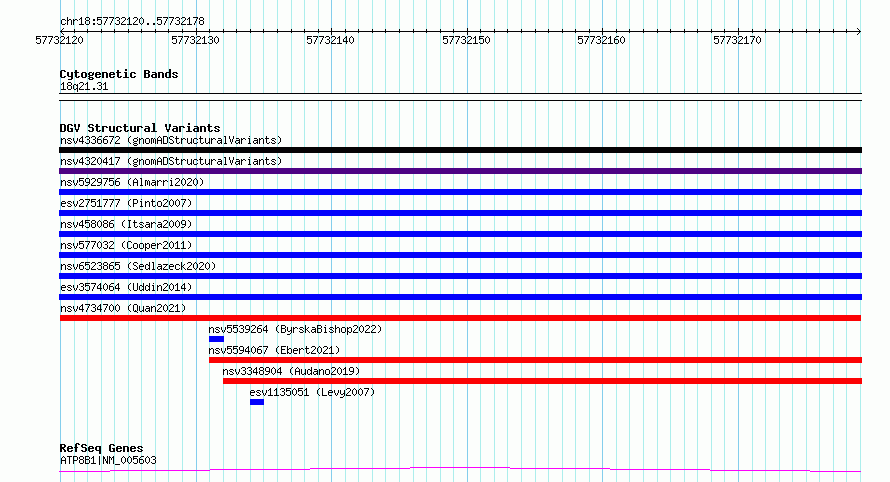Open variant esv1135051 (Levy2007) label
This screenshot has height=482, width=890.
pyautogui.click(x=312, y=392)
